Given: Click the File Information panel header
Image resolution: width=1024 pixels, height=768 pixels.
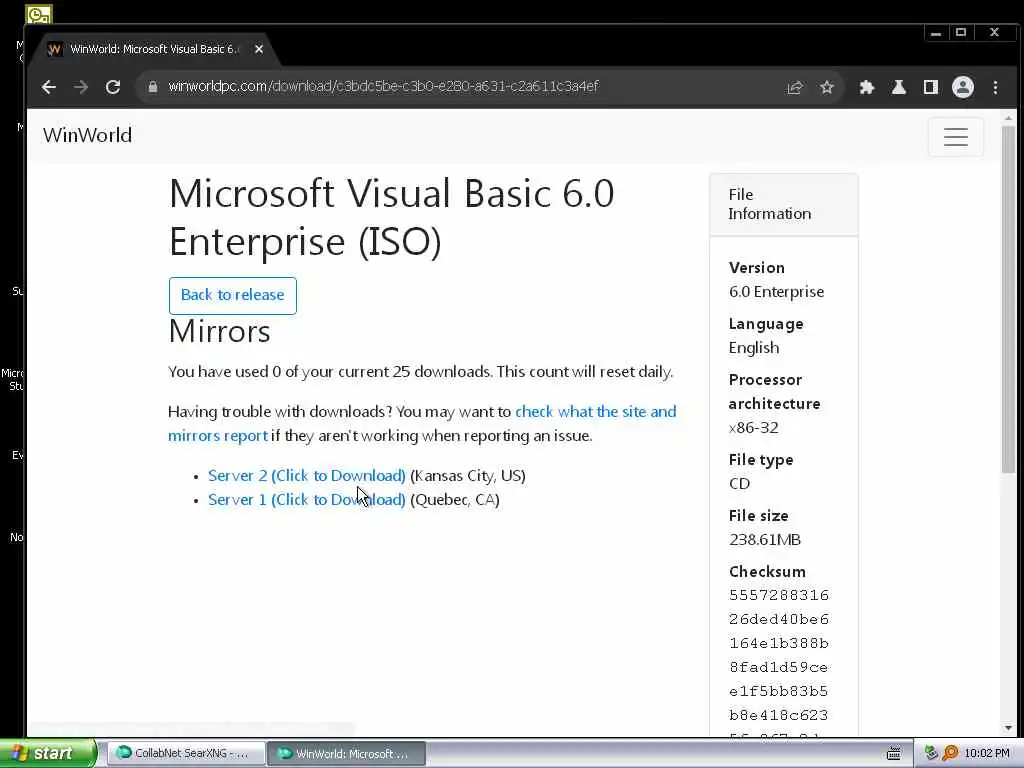Looking at the screenshot, I should coord(784,204).
